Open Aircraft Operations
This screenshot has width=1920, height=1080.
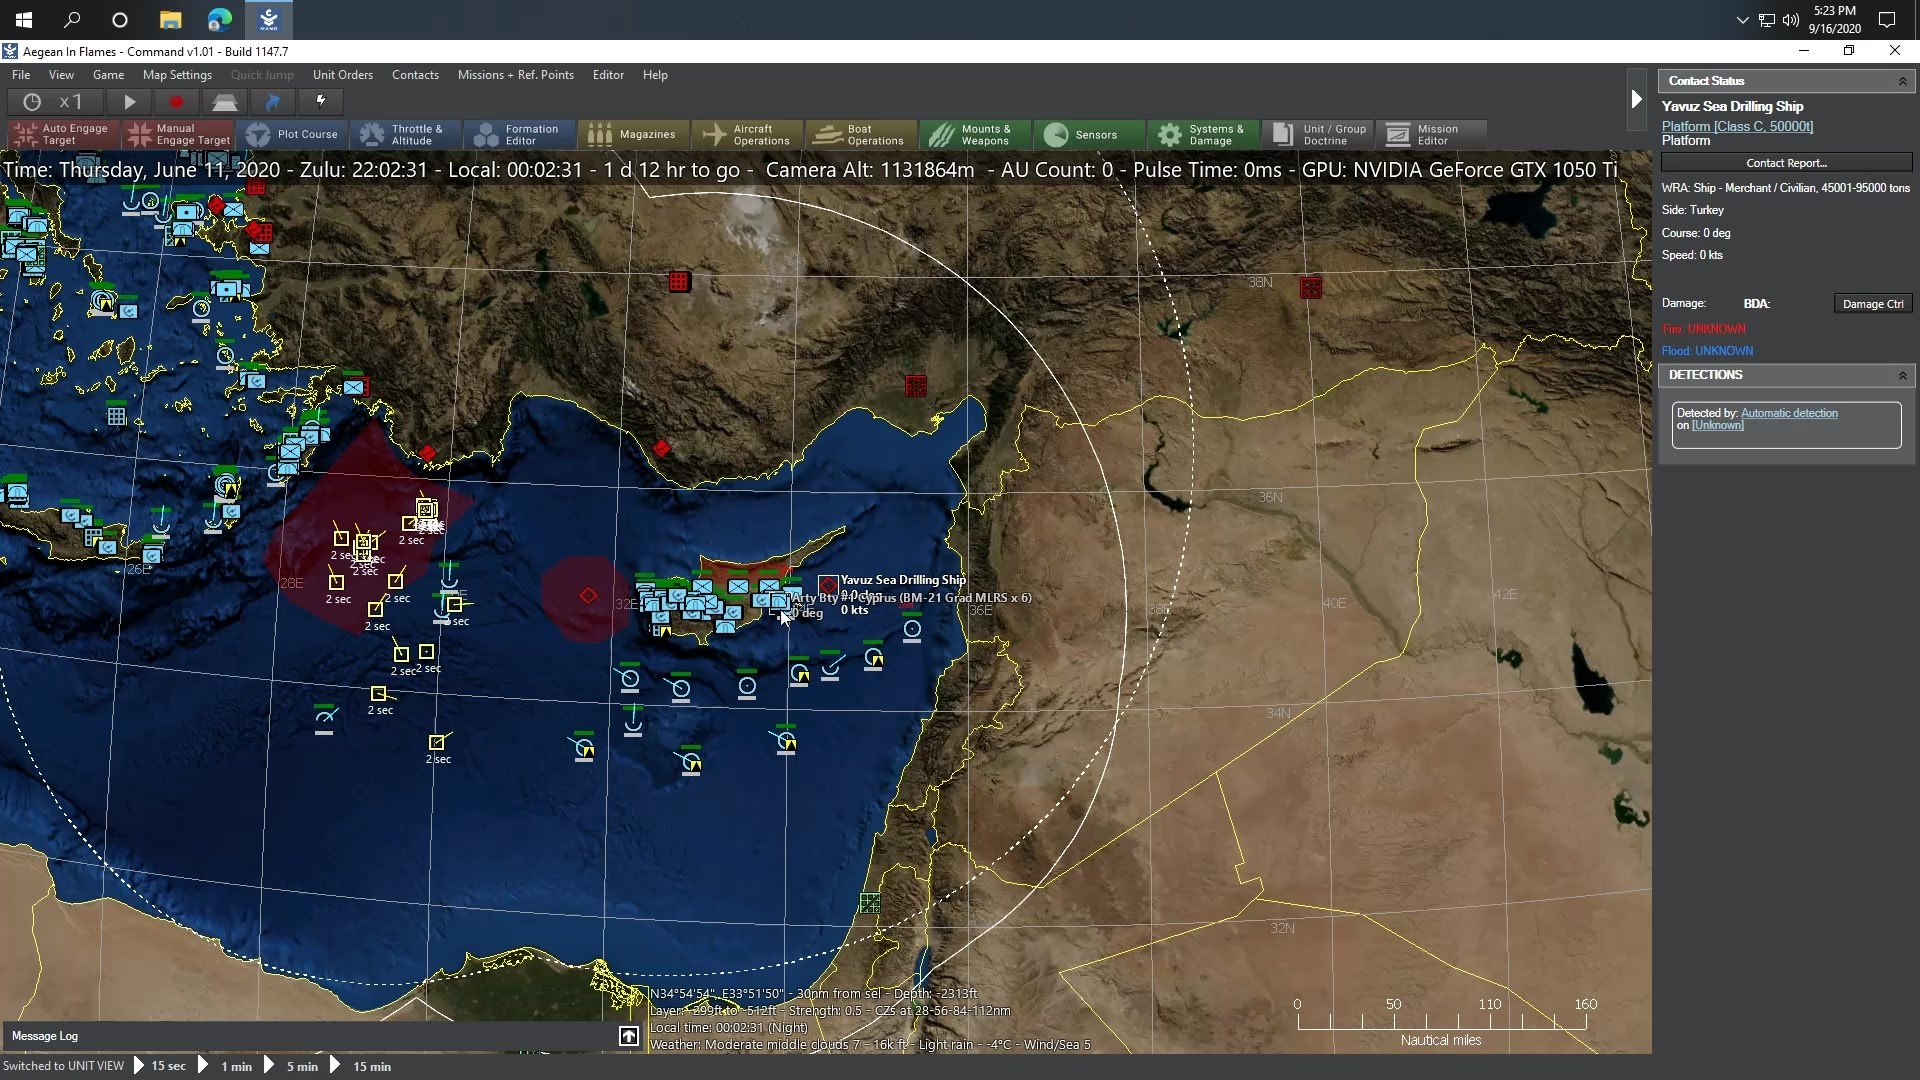(748, 134)
